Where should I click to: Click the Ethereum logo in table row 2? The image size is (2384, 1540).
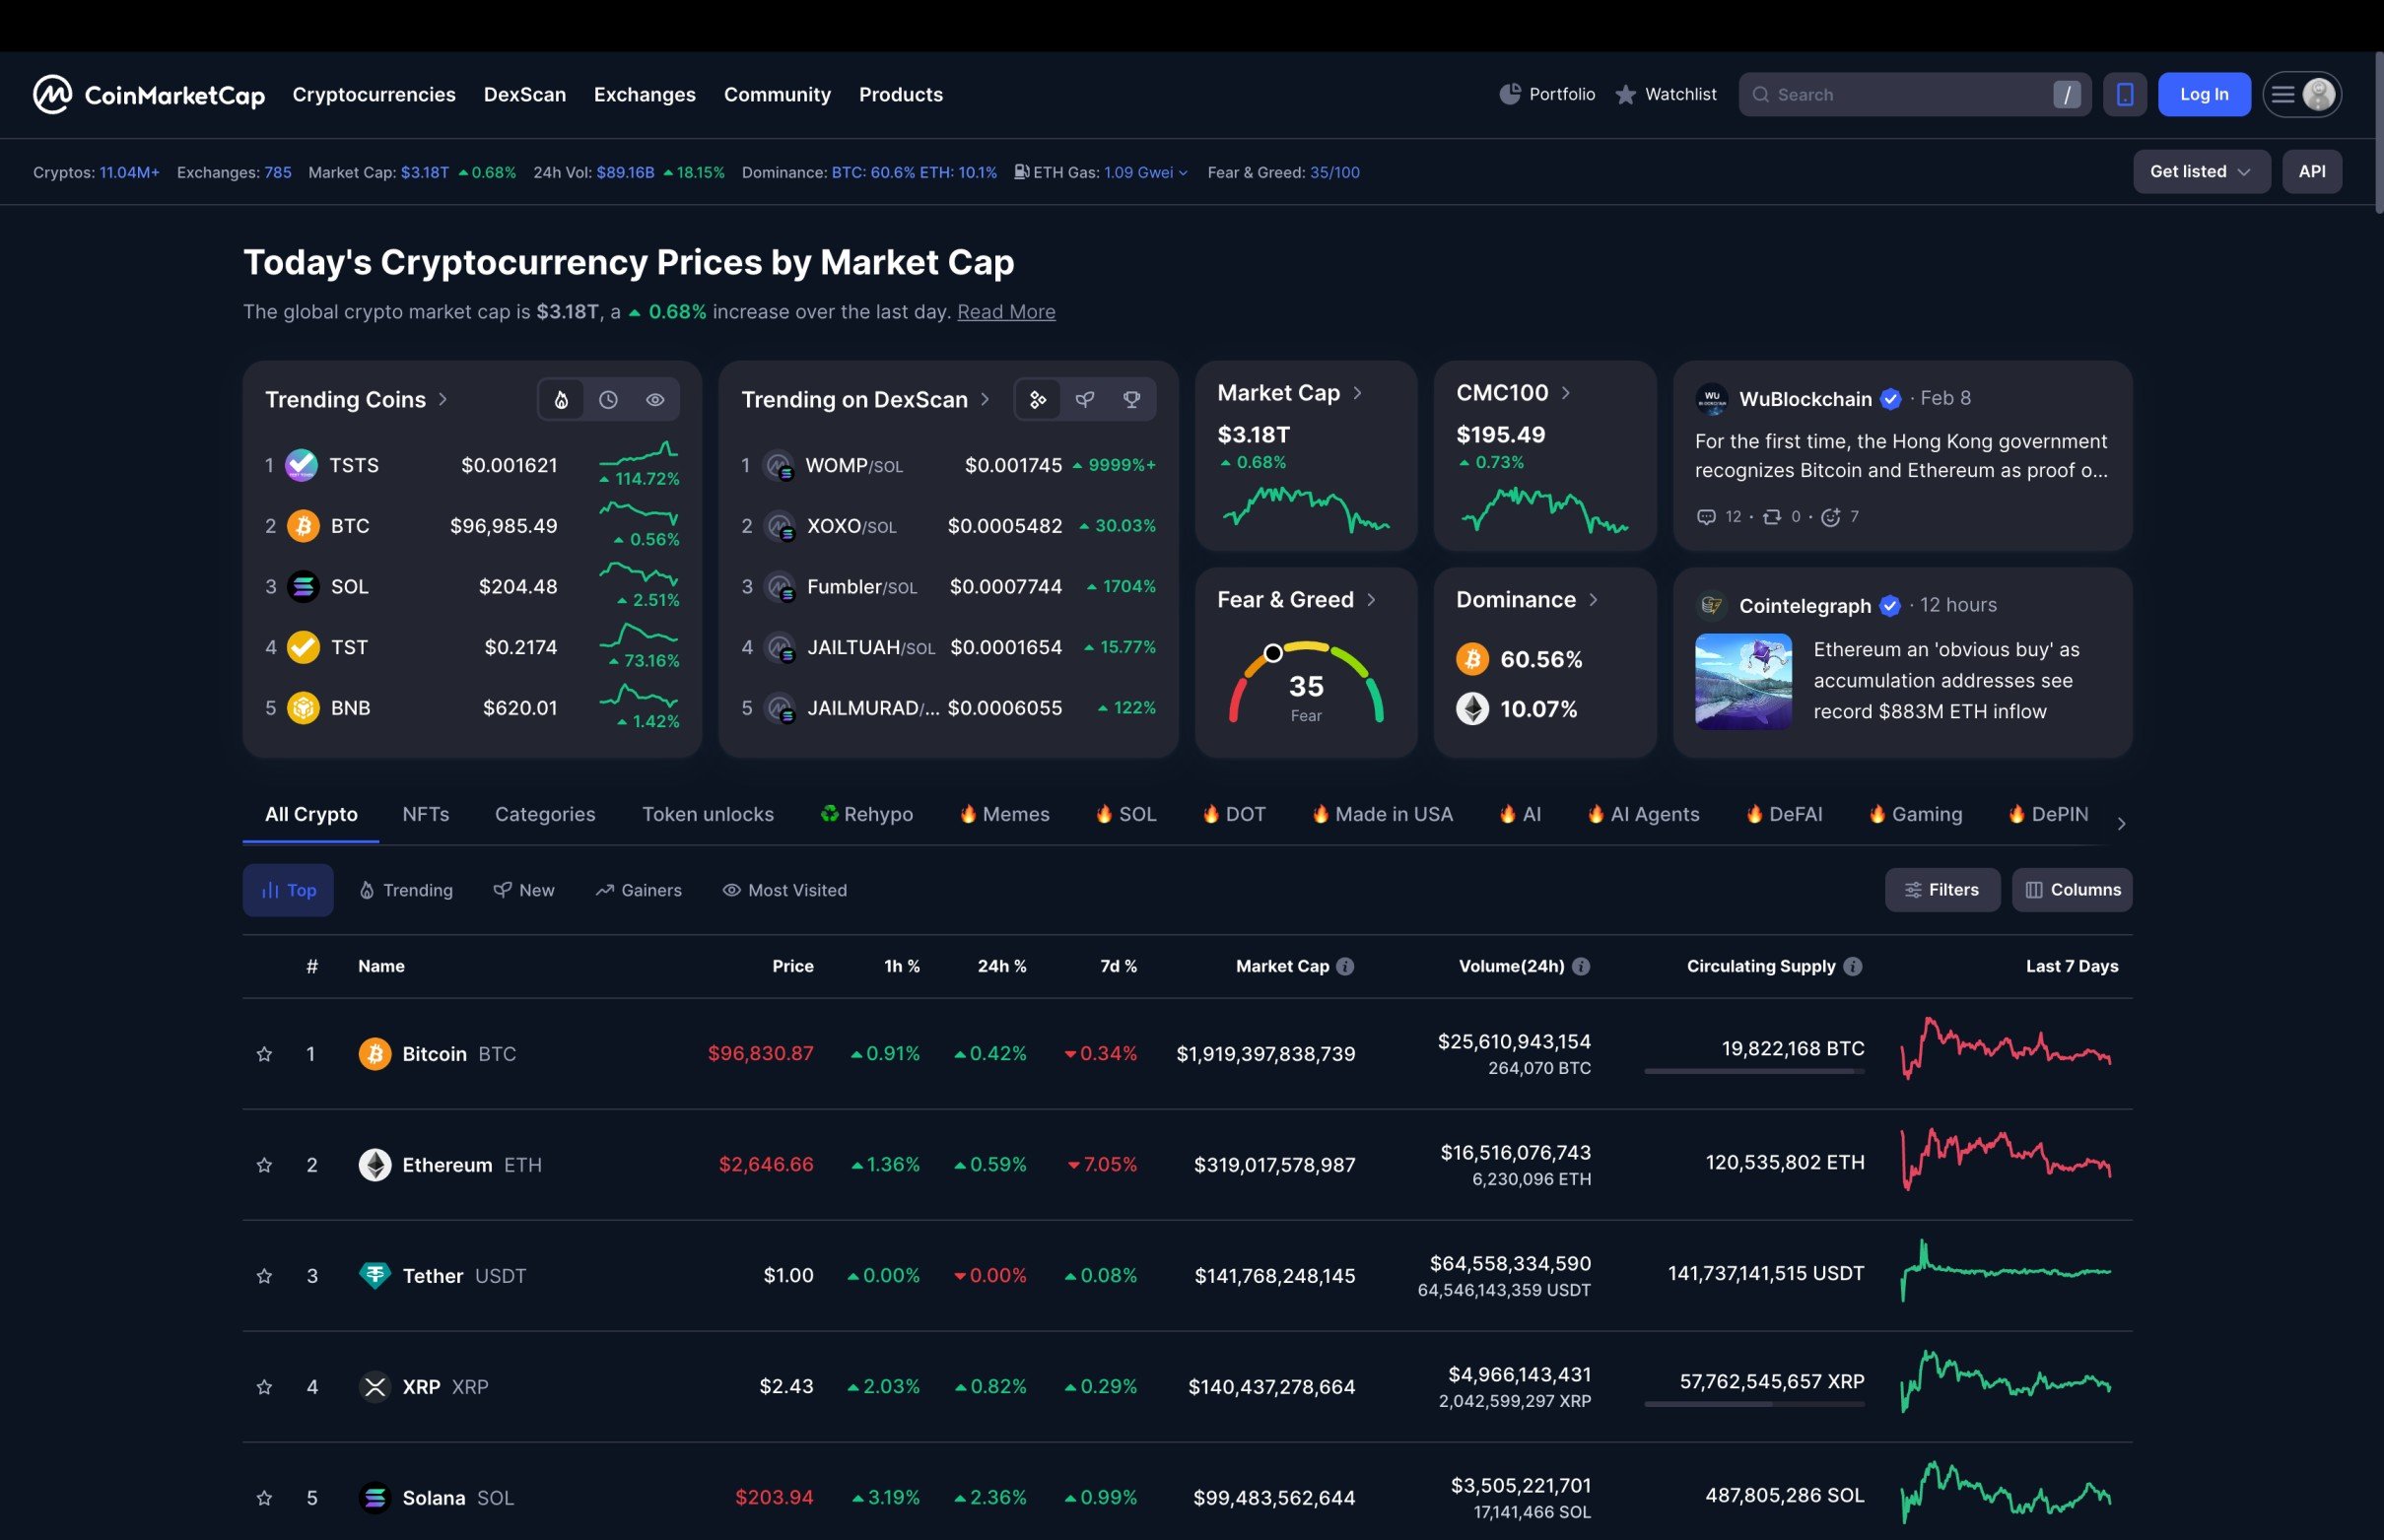pyautogui.click(x=375, y=1165)
